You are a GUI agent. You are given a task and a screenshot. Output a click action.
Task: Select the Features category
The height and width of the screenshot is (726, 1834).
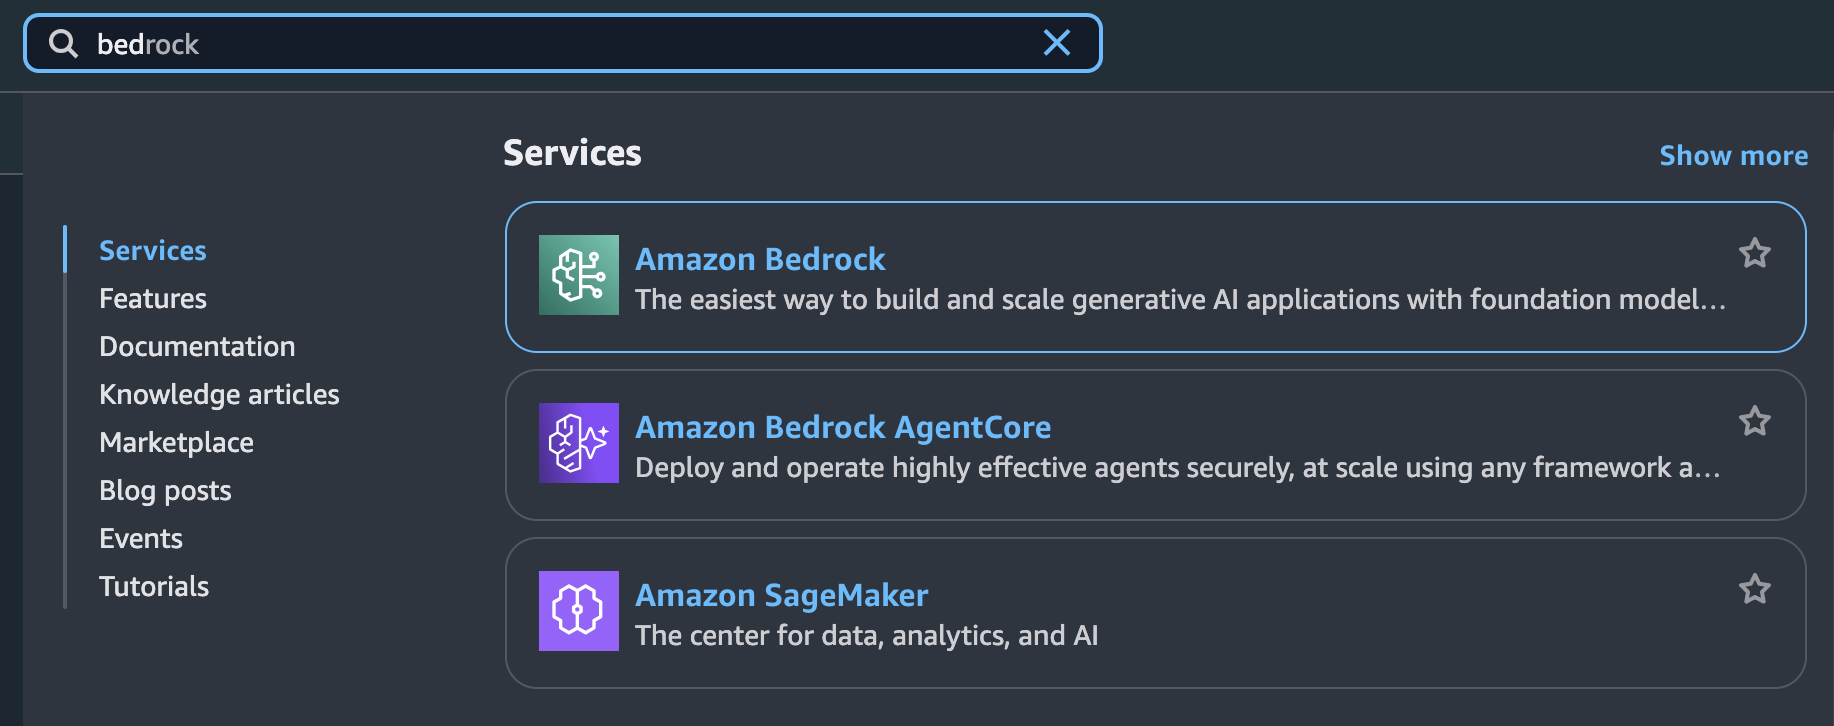[152, 297]
